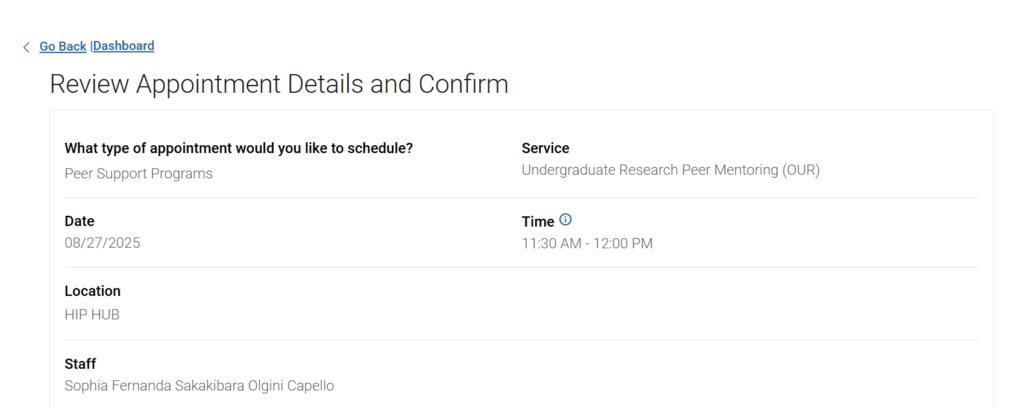Open the Time information icon
Viewport: 1024px width, 408px height.
point(566,220)
